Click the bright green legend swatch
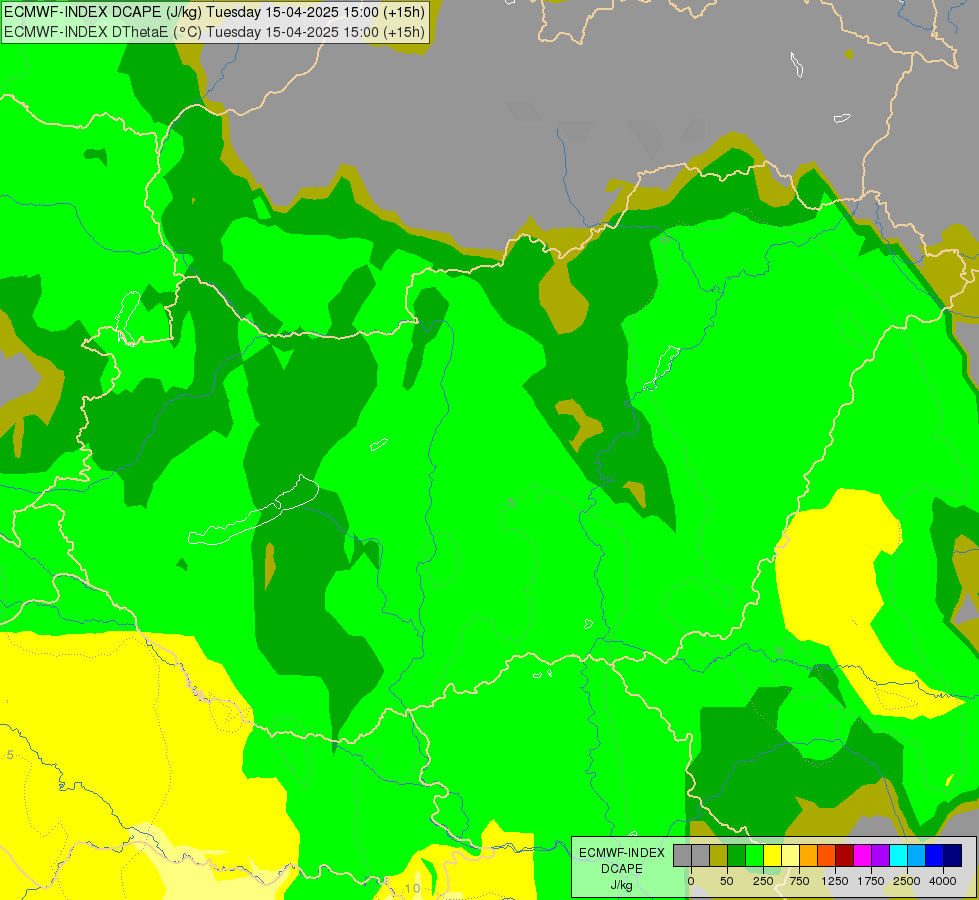979x900 pixels. [x=754, y=856]
